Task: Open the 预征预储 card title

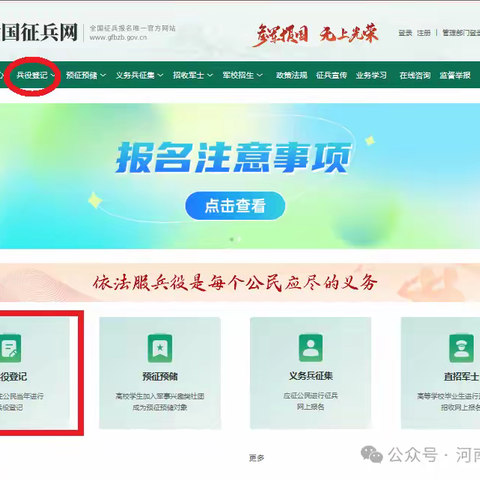Action: [160, 377]
